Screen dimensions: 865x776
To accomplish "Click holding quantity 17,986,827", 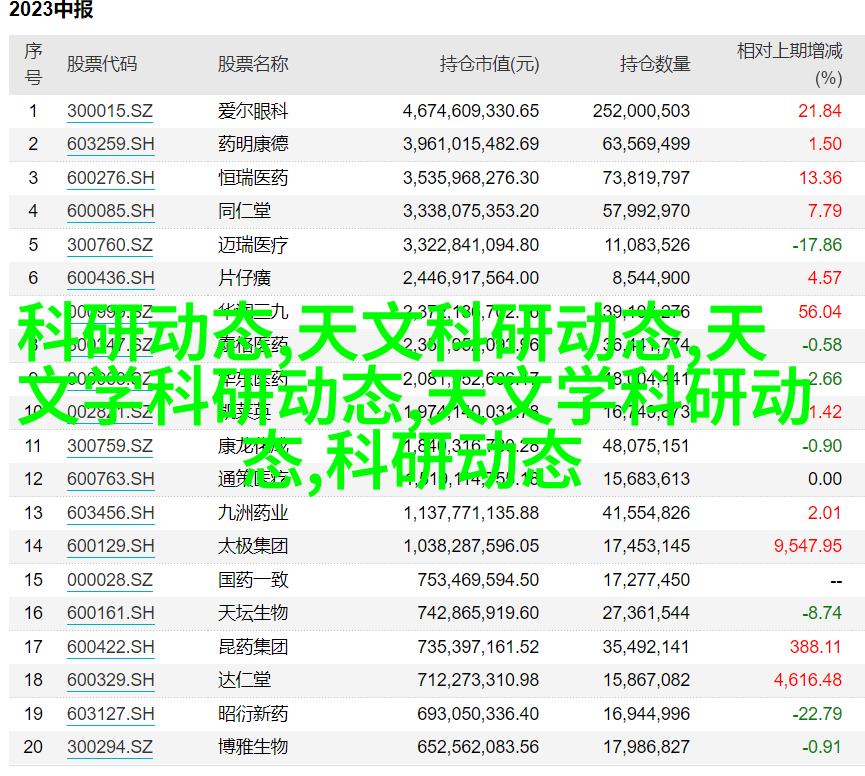I will tap(646, 747).
